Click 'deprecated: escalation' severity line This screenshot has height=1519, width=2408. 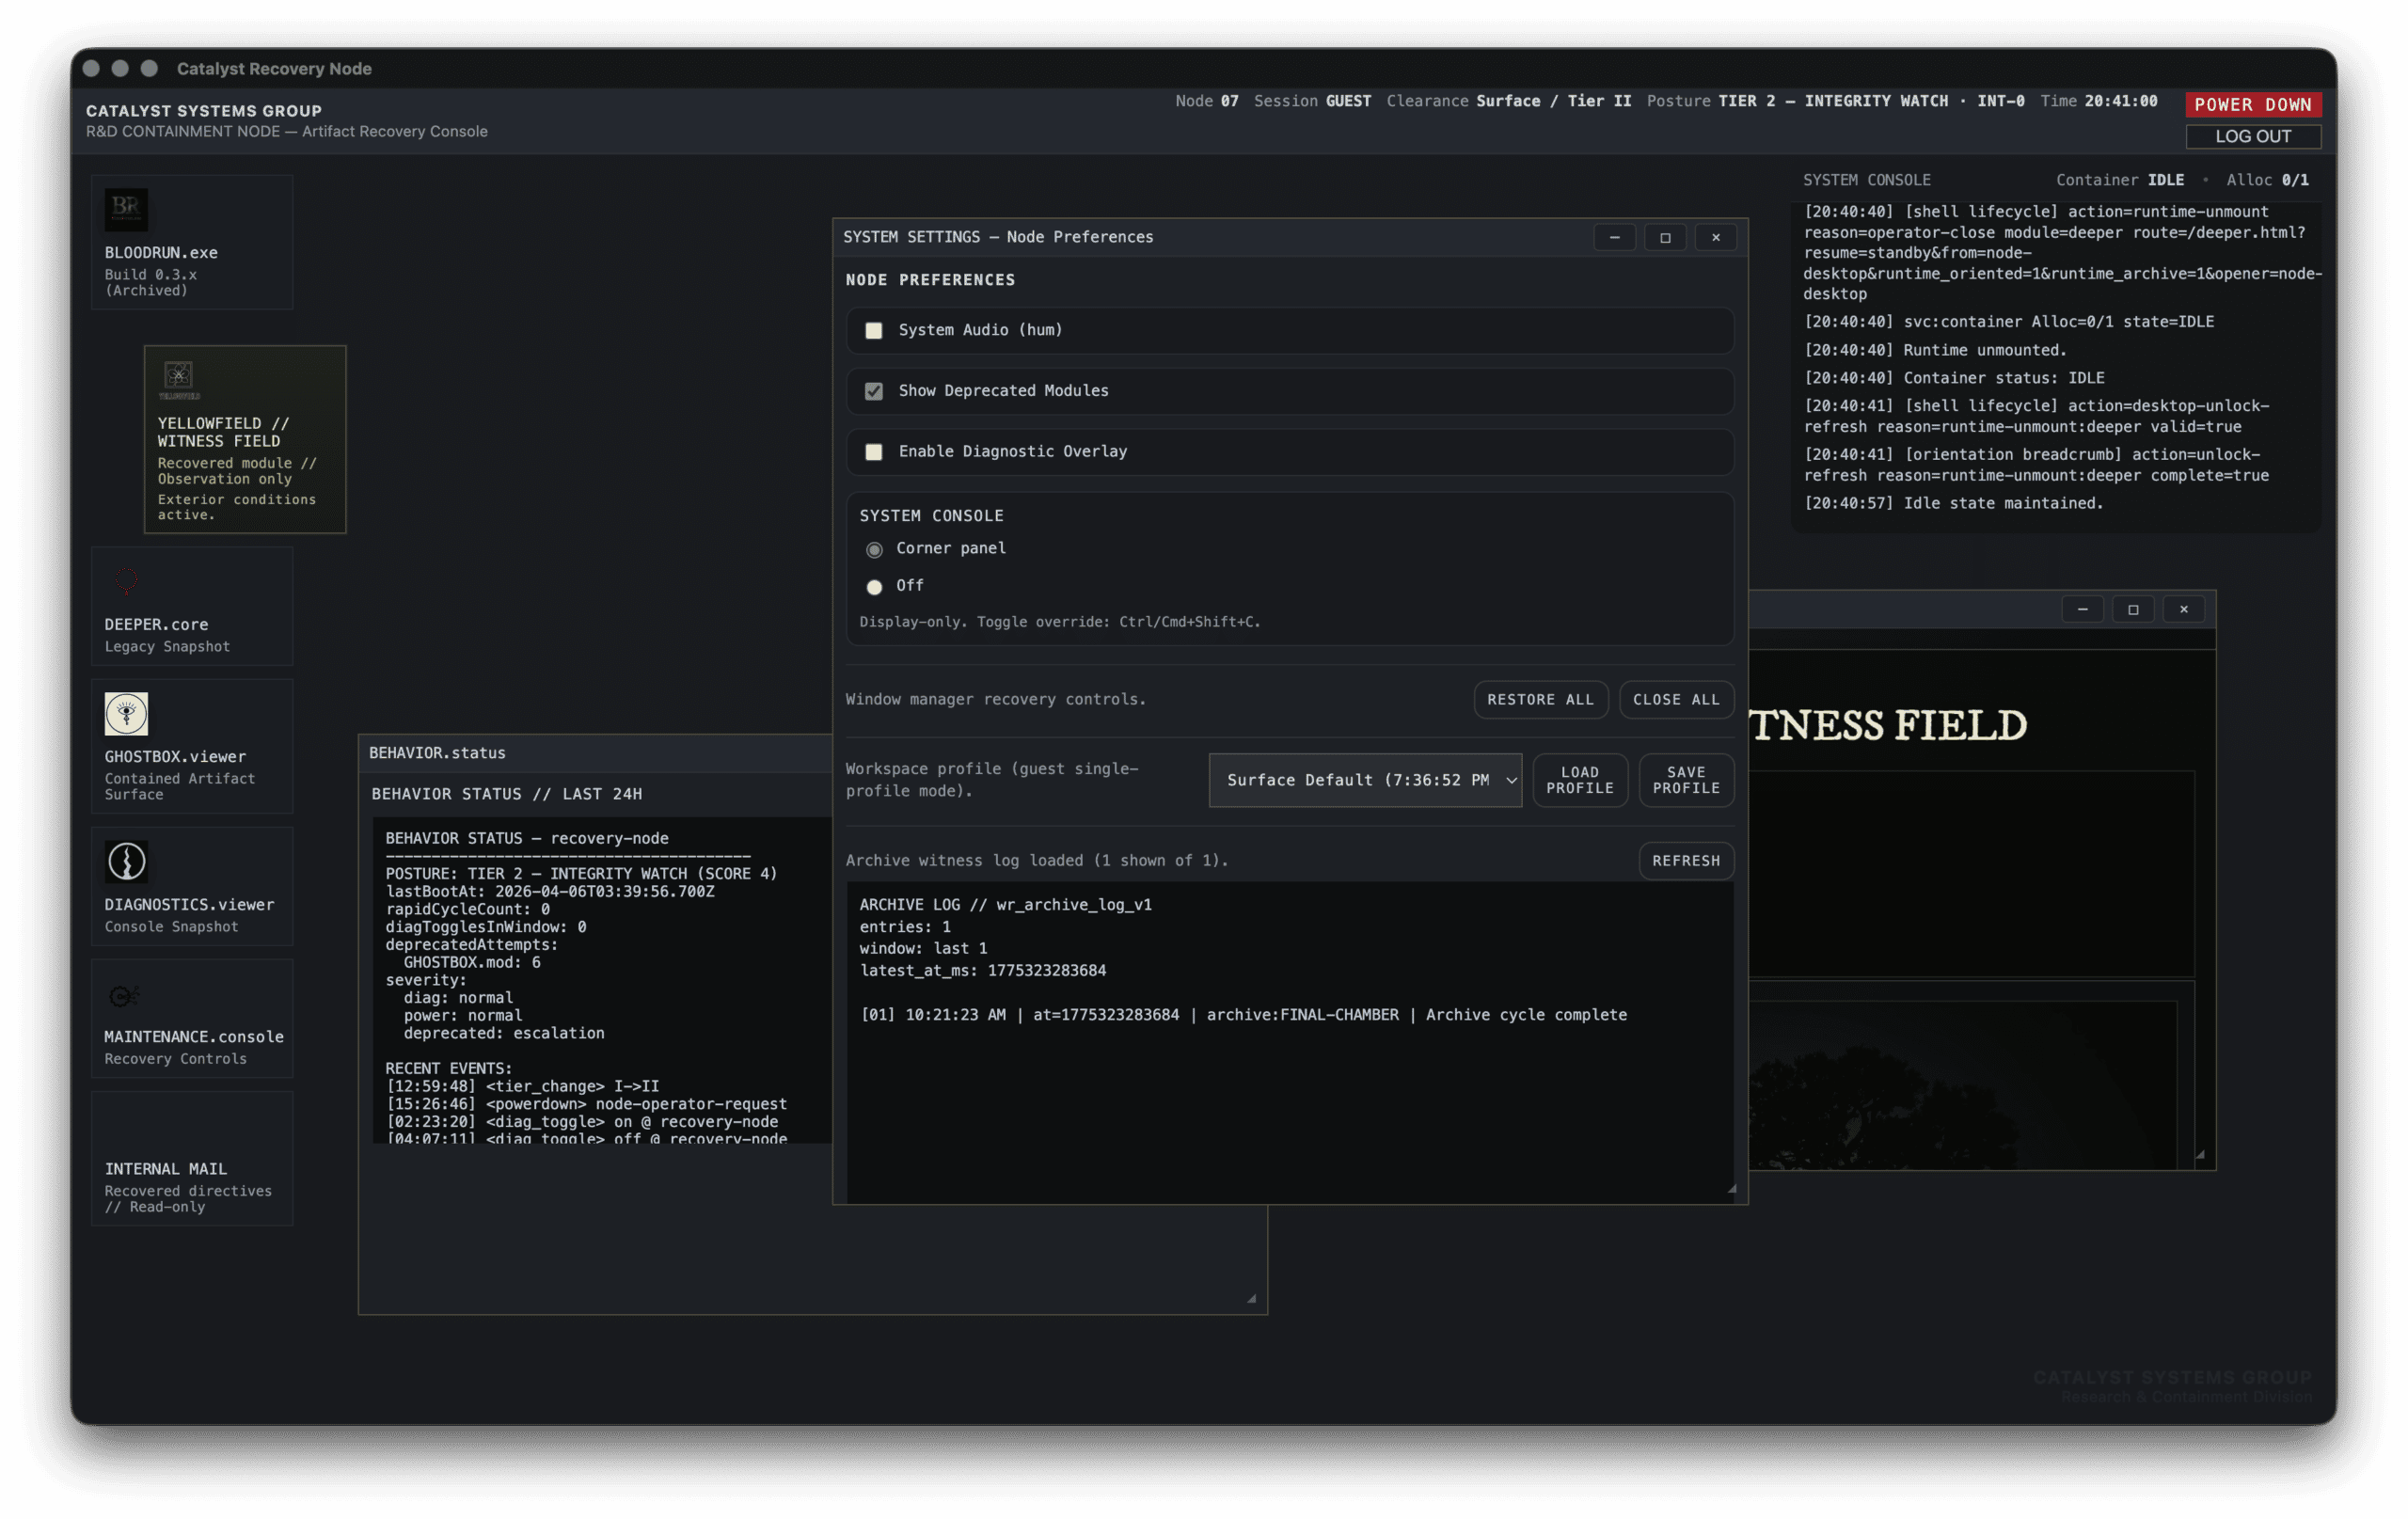coord(503,1033)
